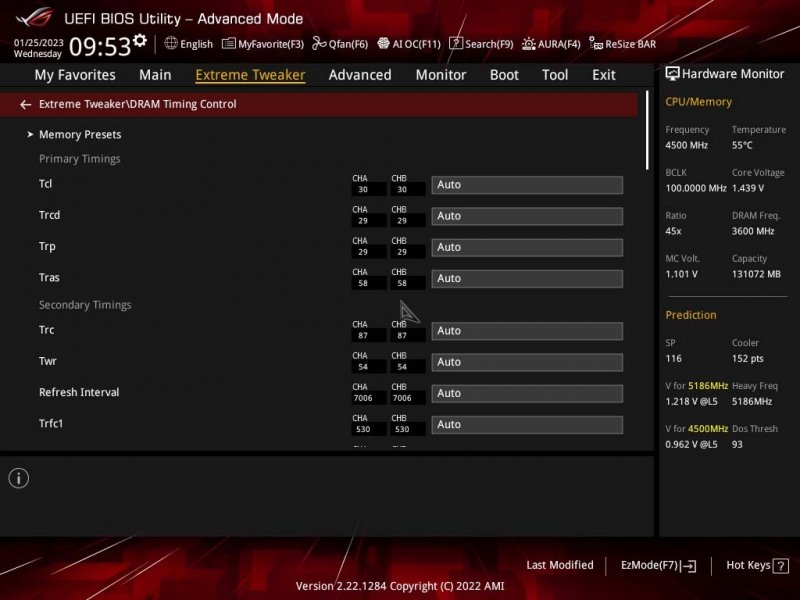Click the 55°C temperature reading
Screen dimensions: 800x600
742,145
